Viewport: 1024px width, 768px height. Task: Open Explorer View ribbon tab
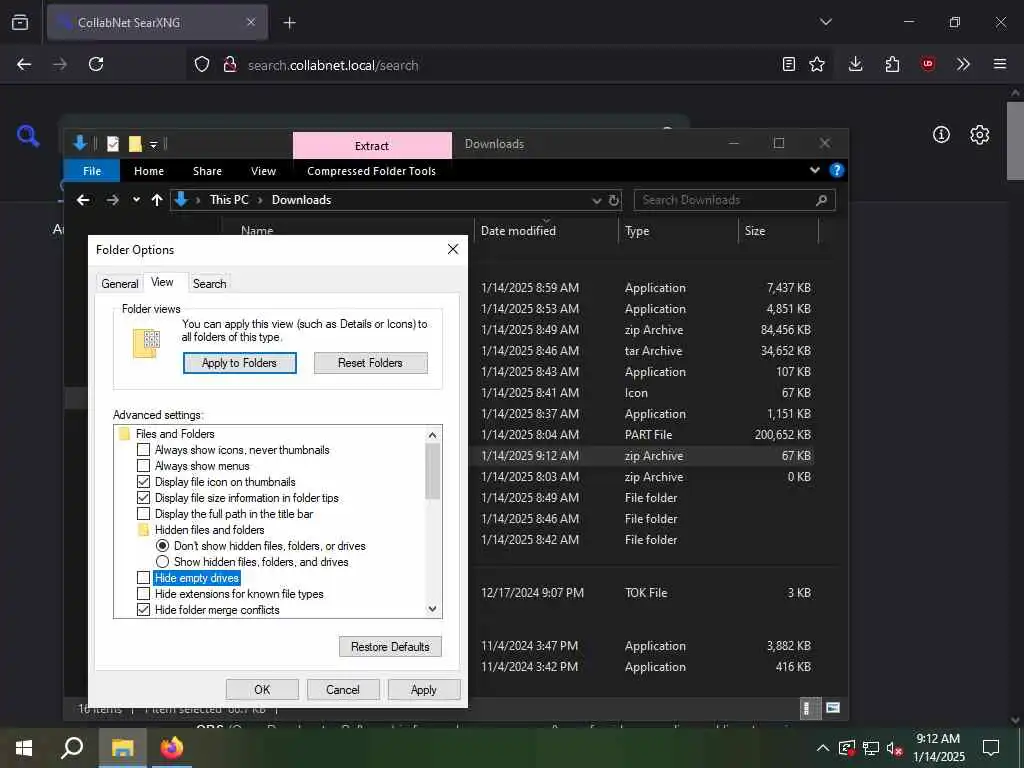coord(263,170)
